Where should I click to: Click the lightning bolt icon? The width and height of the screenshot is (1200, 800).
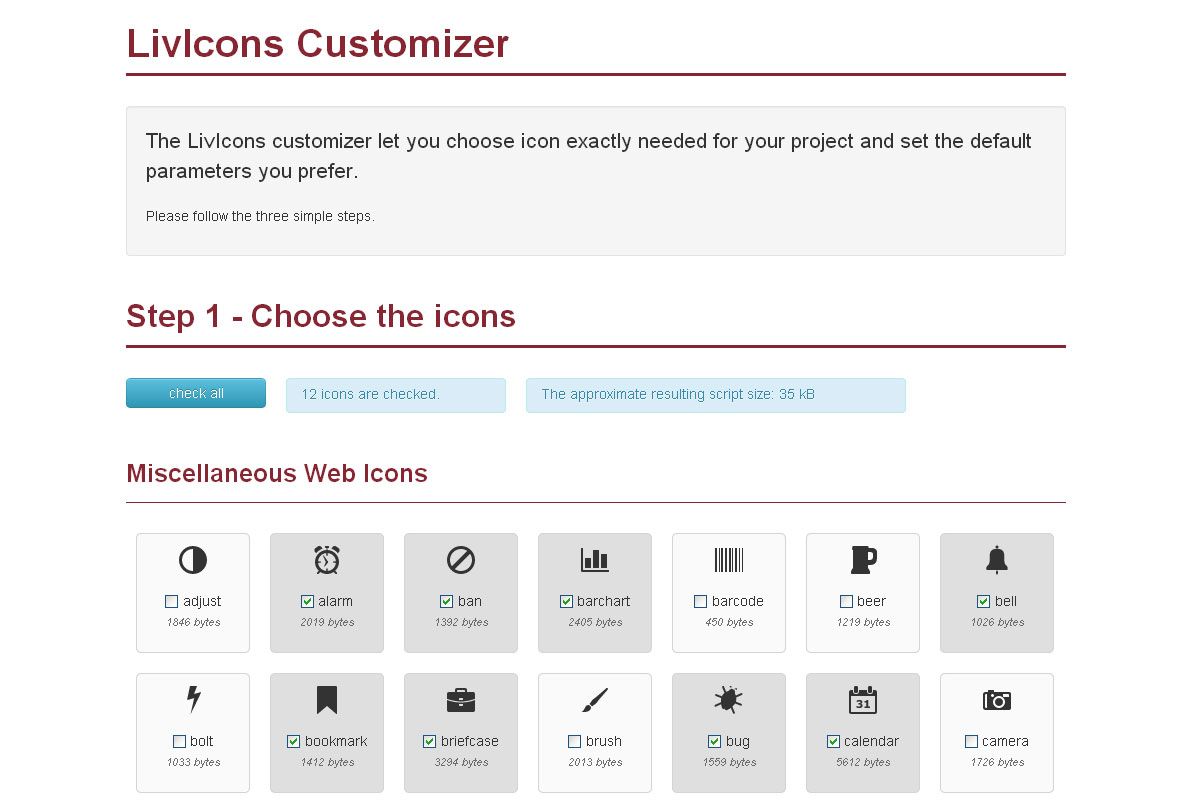tap(194, 700)
